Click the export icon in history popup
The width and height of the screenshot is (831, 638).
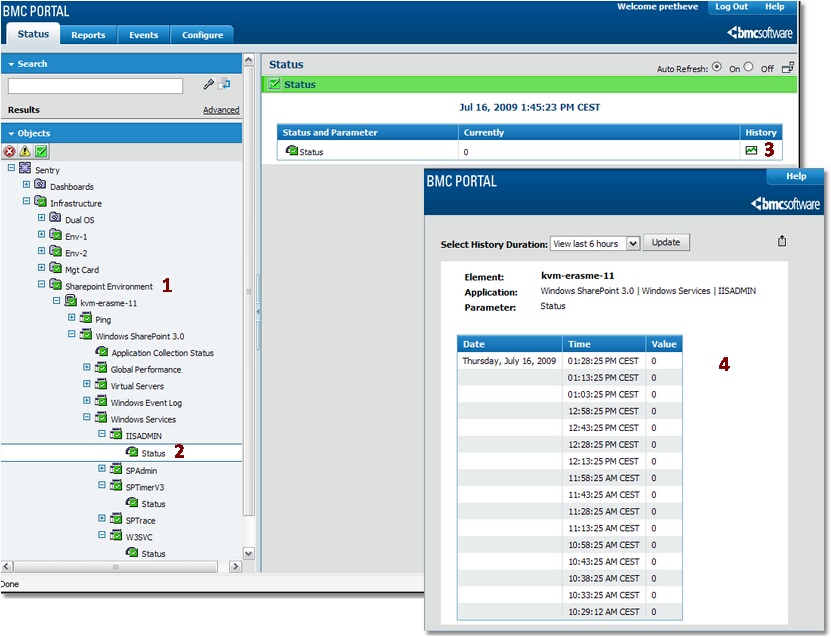[782, 241]
